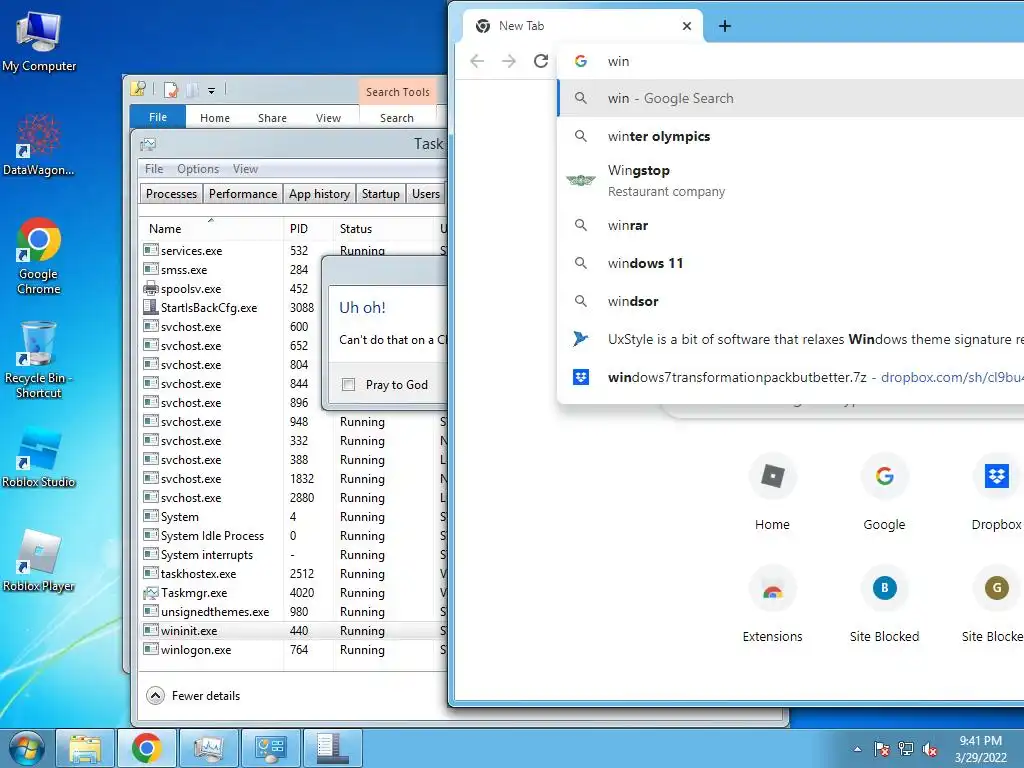Open Recycle Bin shortcut on desktop
This screenshot has height=768, width=1024.
[x=39, y=359]
